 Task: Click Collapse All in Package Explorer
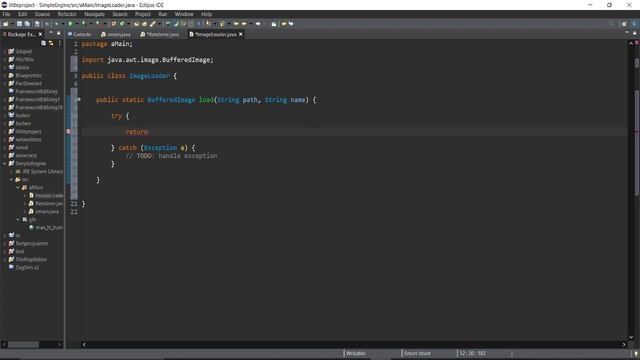pos(43,43)
